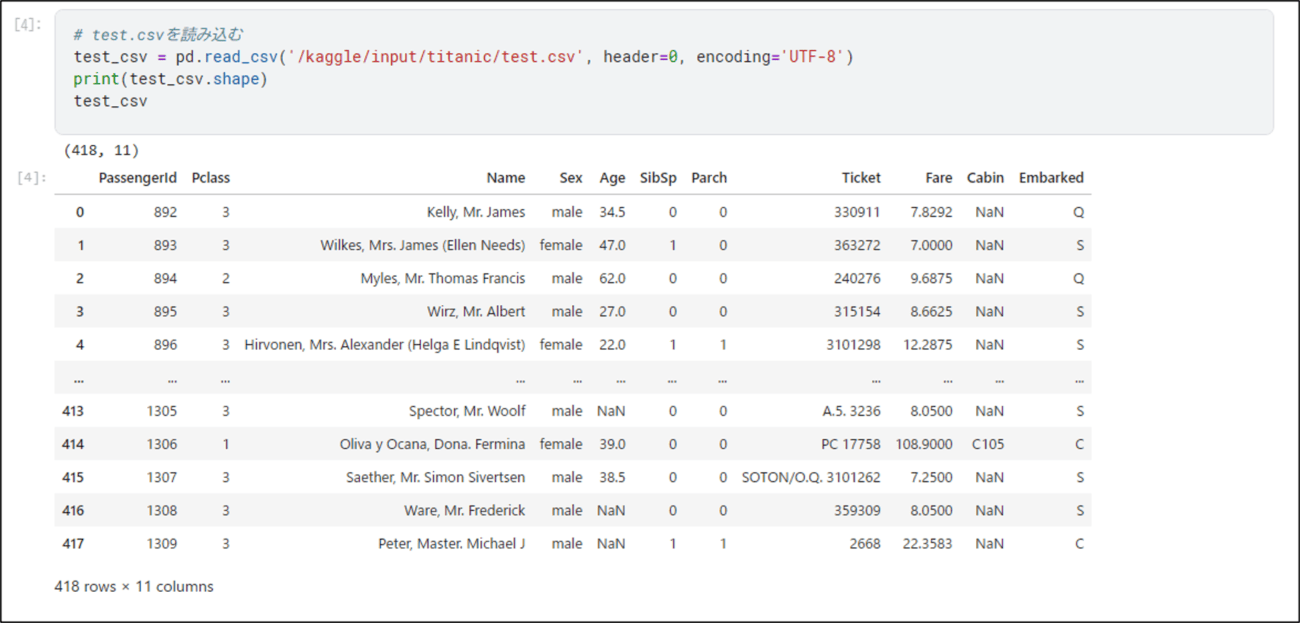Click the age value 34.5
Screen dimensions: 1300x623
[x=612, y=212]
